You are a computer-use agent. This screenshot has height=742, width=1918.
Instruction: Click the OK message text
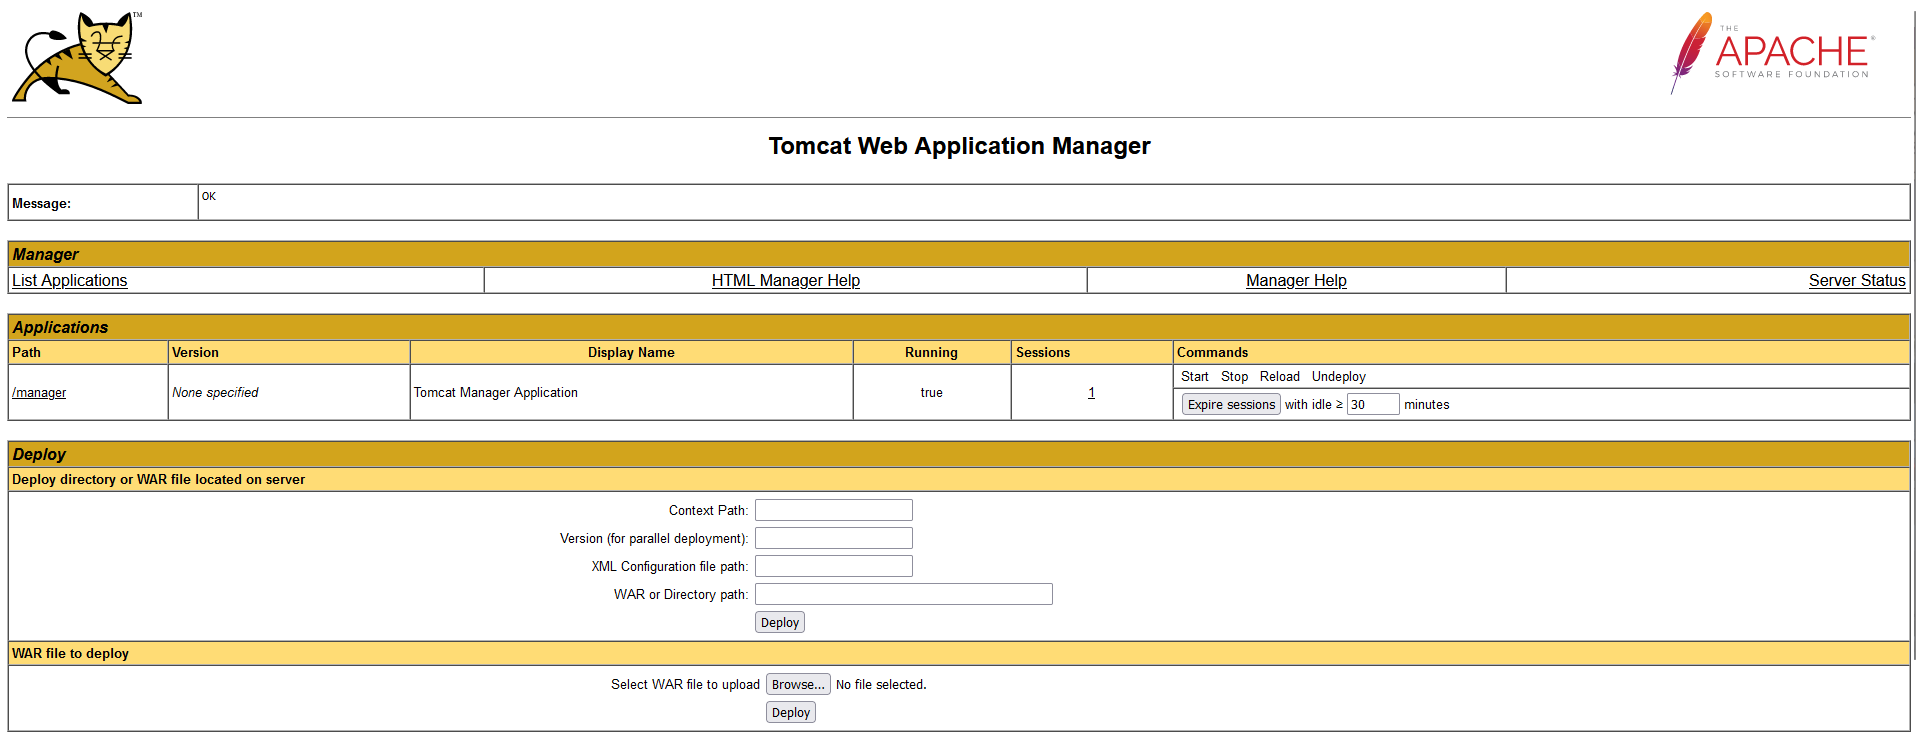pyautogui.click(x=209, y=196)
